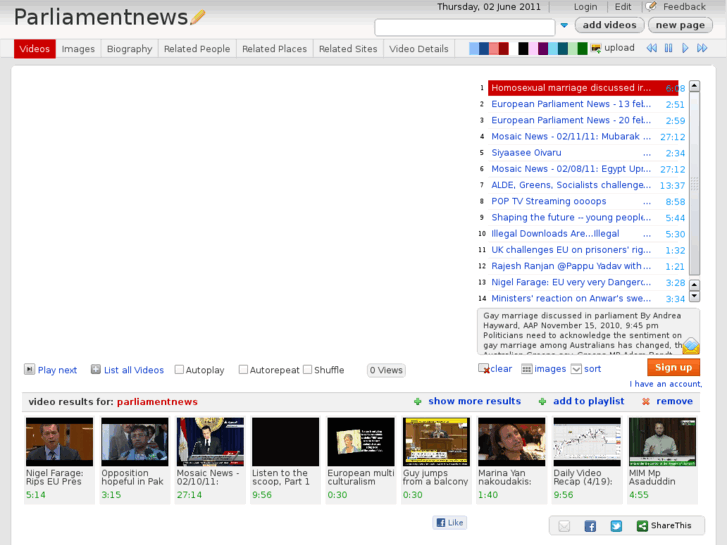Click green plus beside show more results
Viewport: 727px width, 545px height.
click(418, 401)
